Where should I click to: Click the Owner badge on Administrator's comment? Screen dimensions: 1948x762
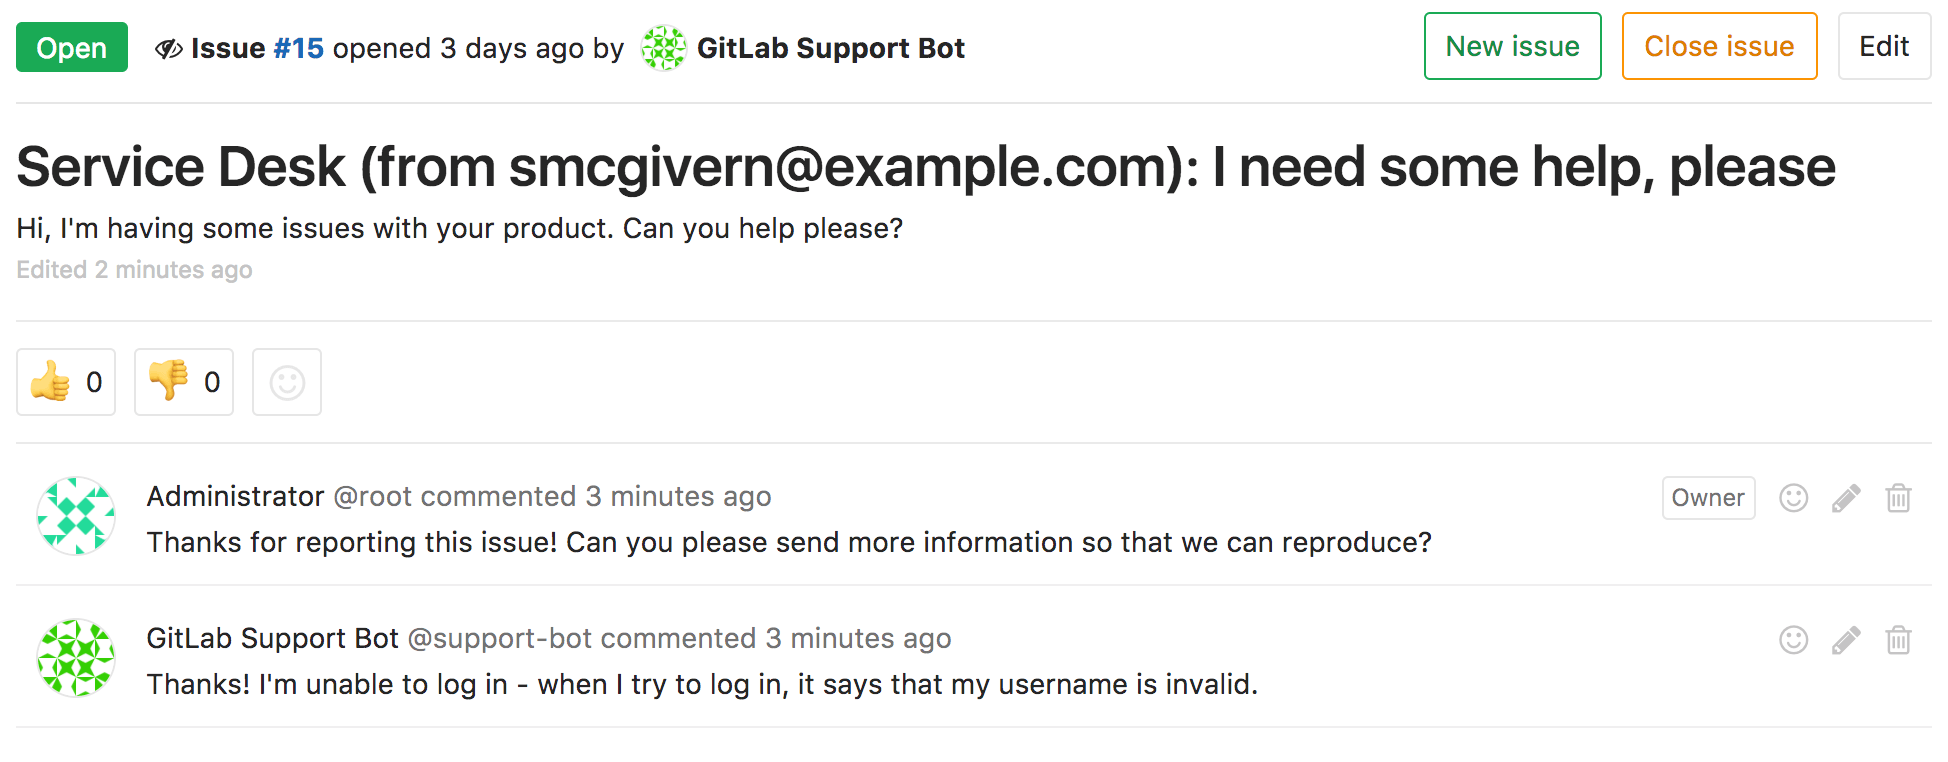pos(1708,497)
